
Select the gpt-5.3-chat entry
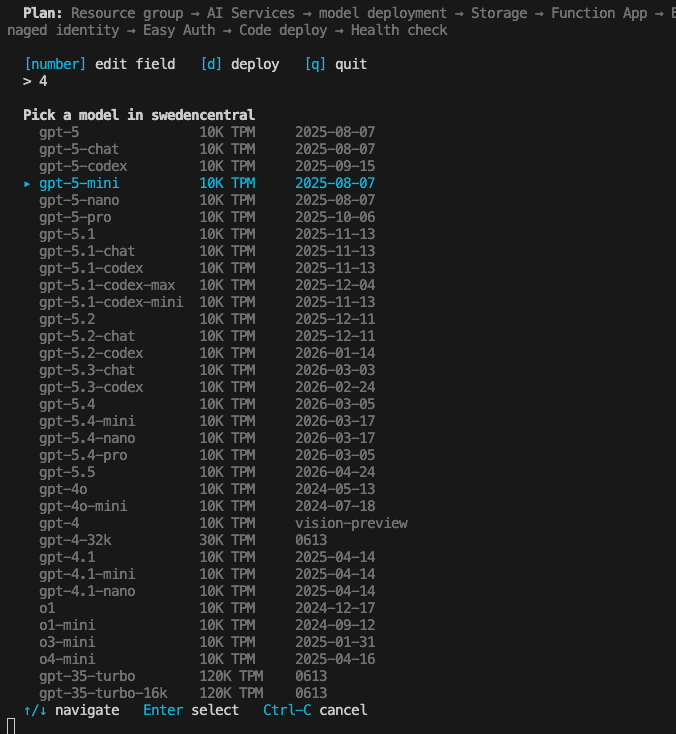click(x=207, y=370)
